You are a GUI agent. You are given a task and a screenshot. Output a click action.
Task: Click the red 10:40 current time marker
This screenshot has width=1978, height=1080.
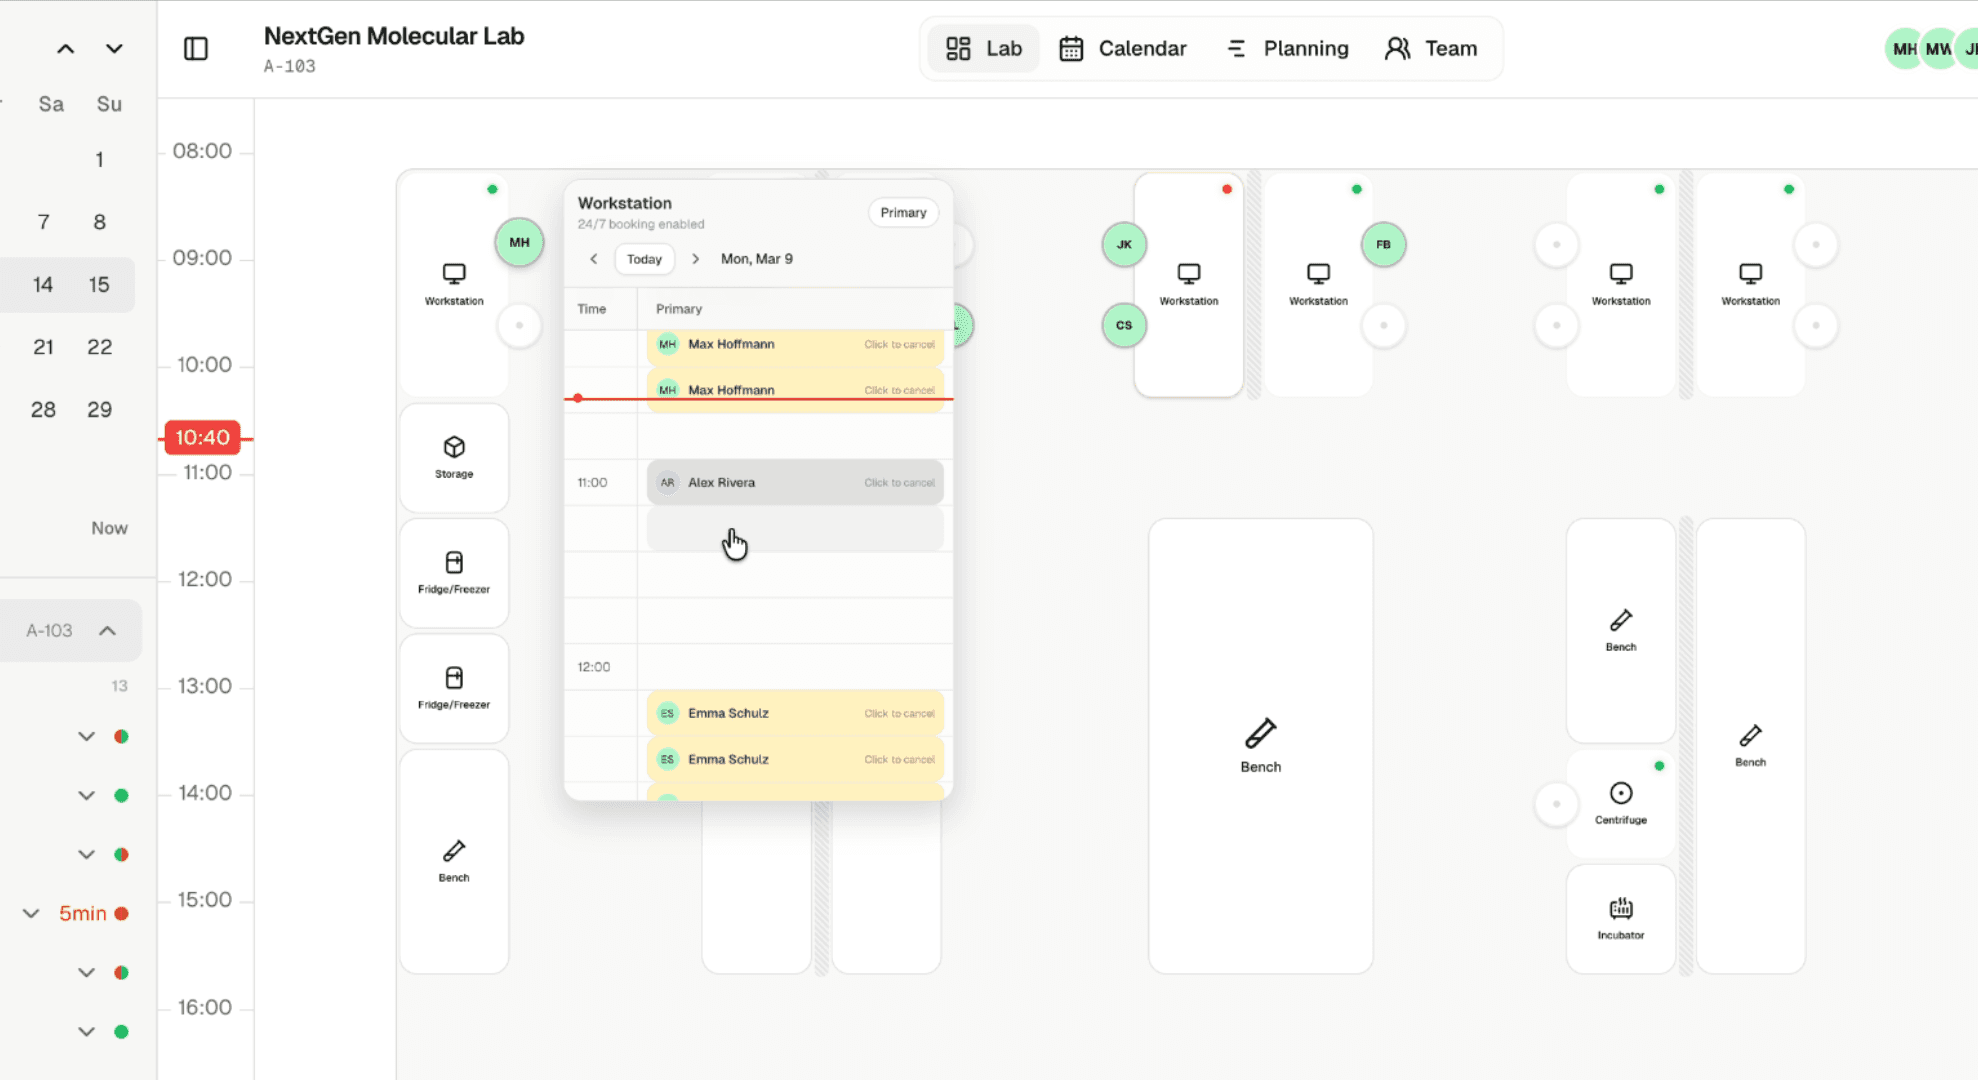202,437
